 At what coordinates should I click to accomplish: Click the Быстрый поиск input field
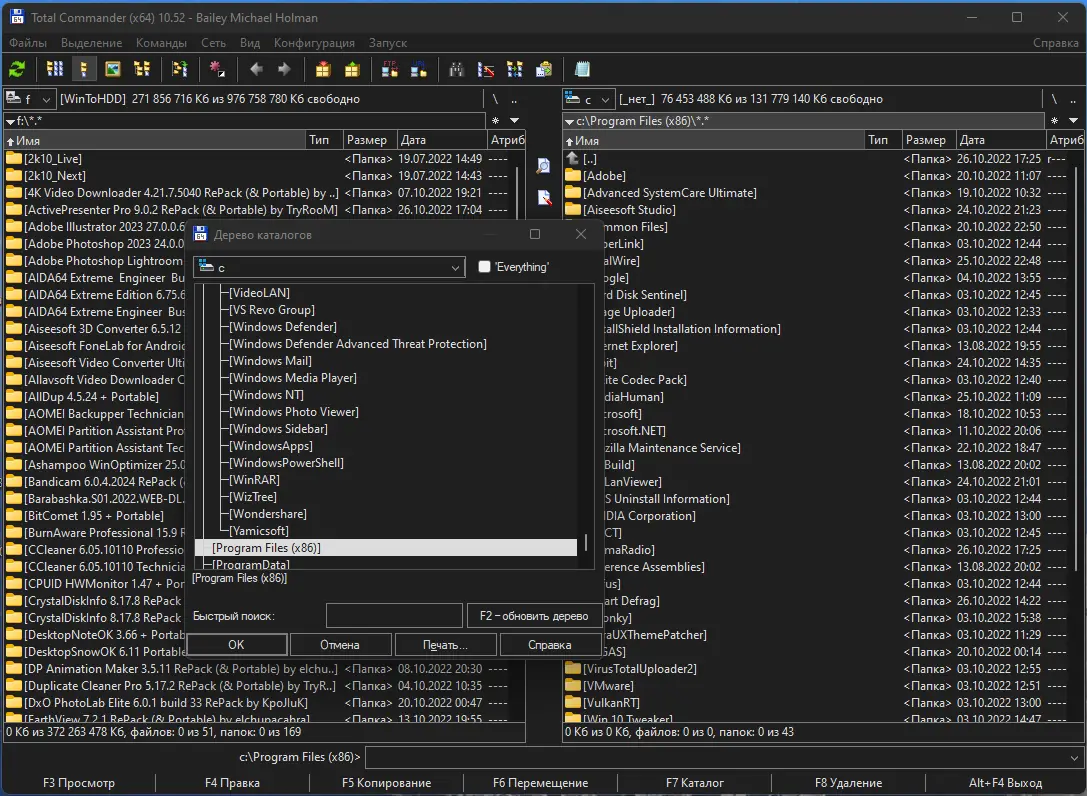[x=394, y=616]
